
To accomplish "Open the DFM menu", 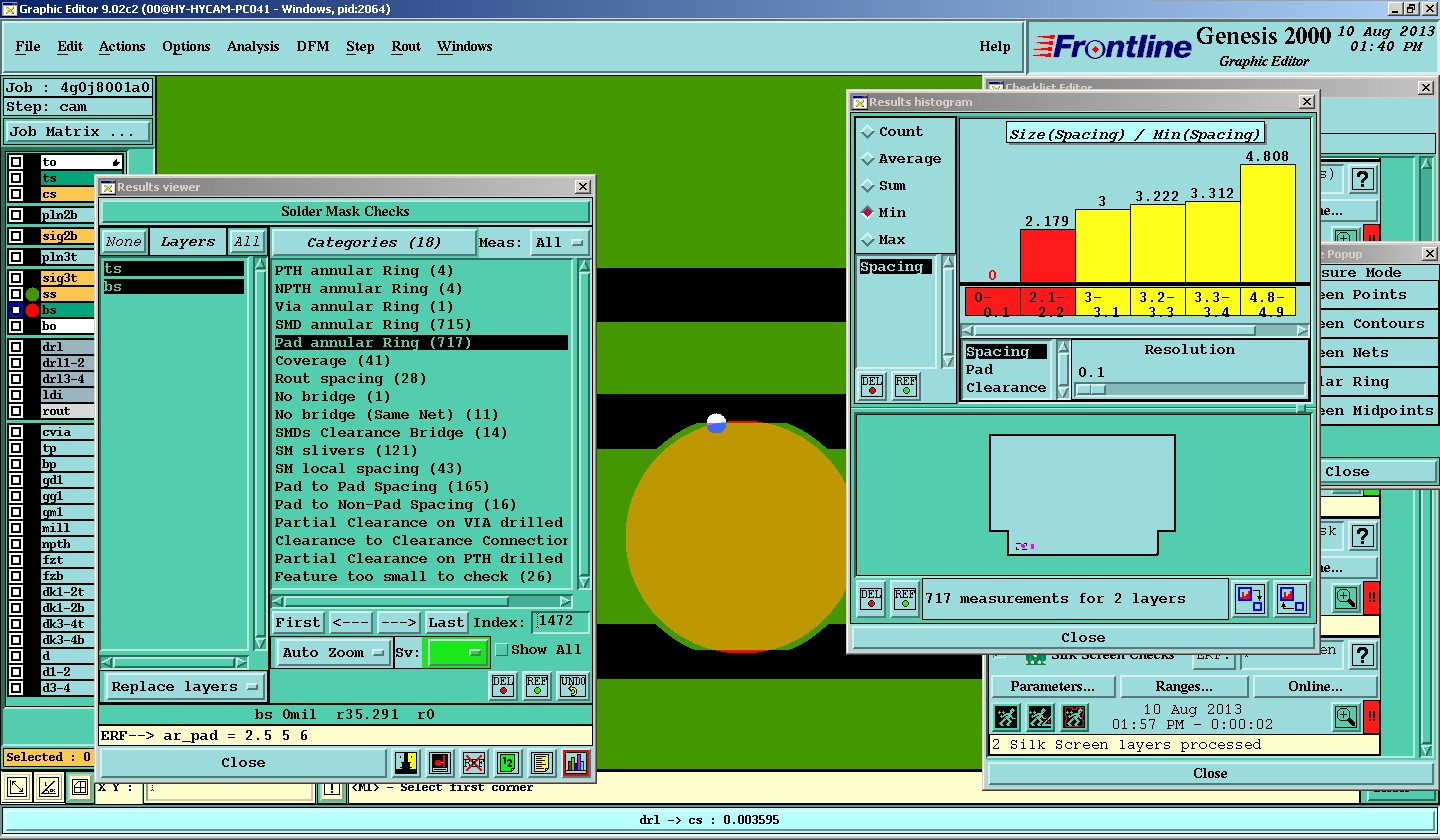I will click(312, 47).
